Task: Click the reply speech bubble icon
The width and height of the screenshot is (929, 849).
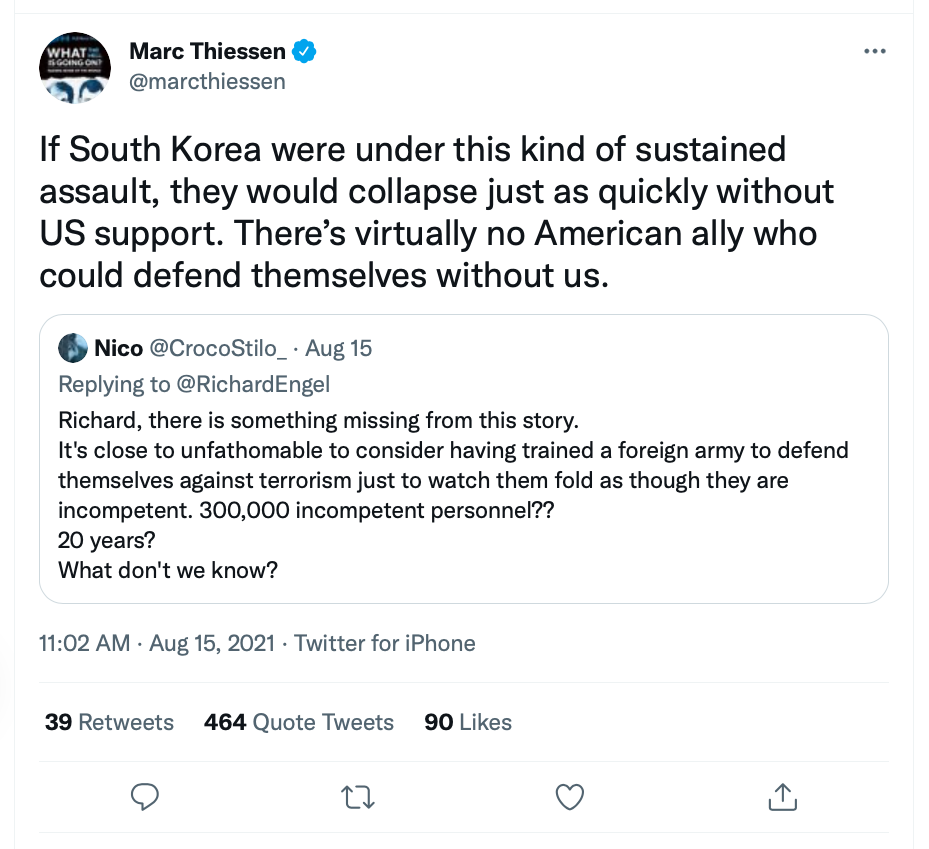Action: pyautogui.click(x=146, y=796)
